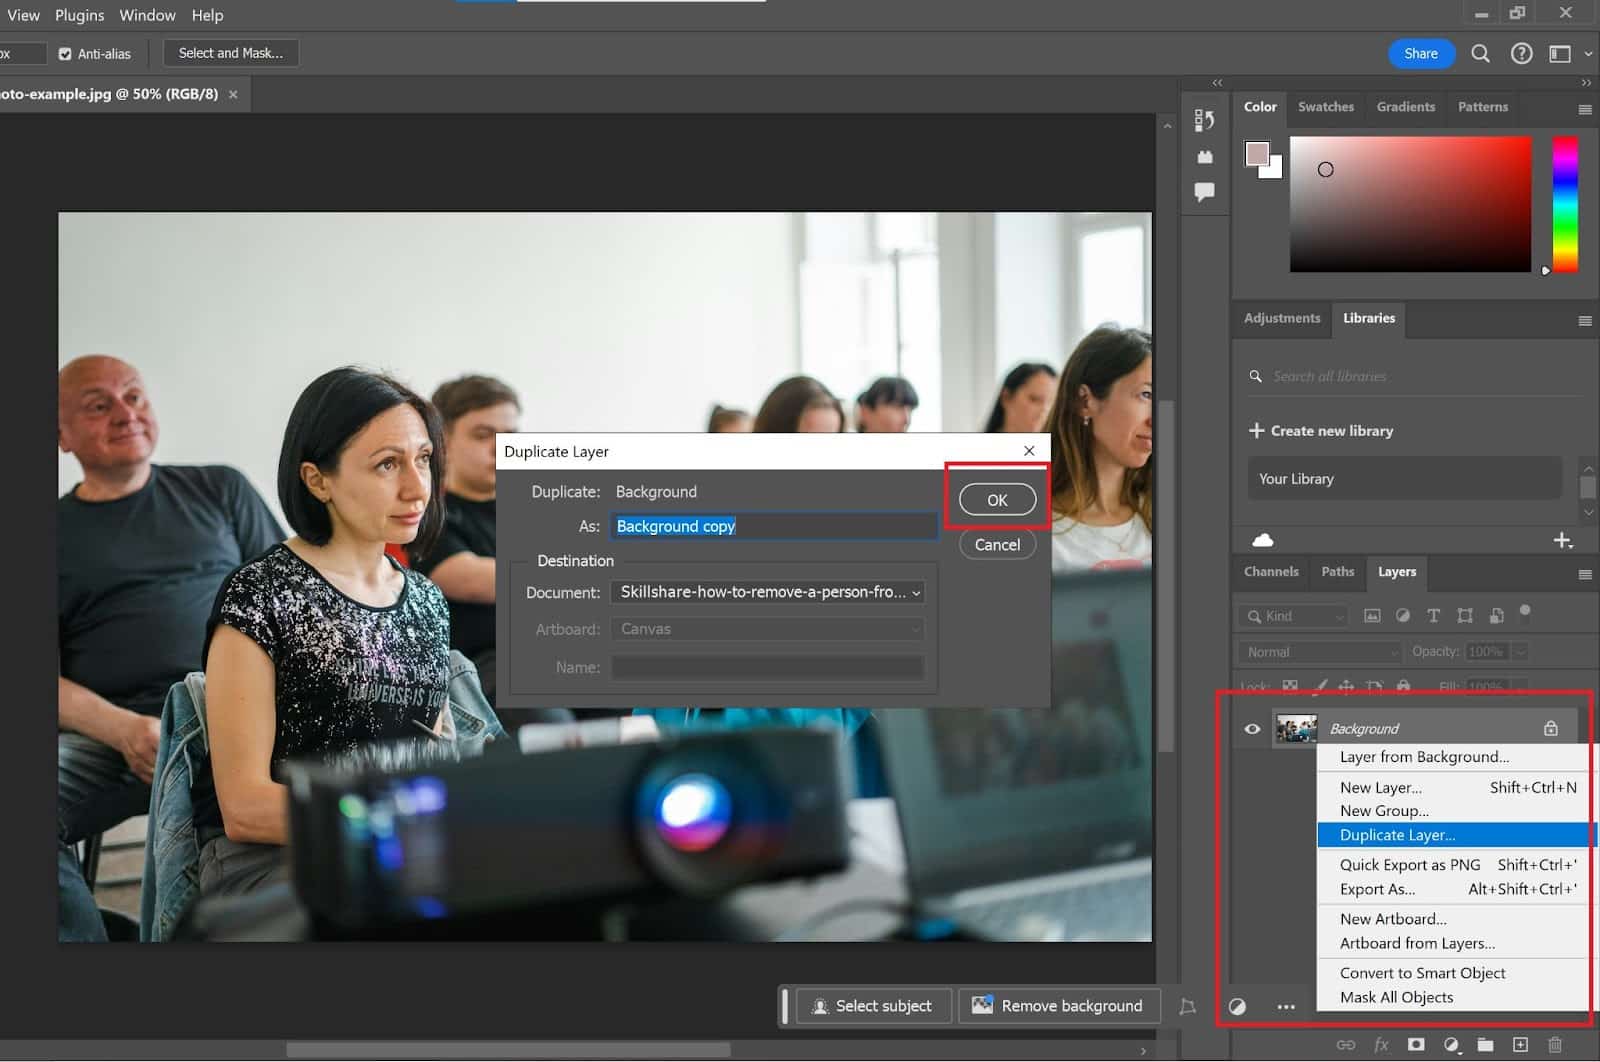This screenshot has width=1600, height=1062.
Task: Open the comments speech bubble panel icon
Action: 1204,191
